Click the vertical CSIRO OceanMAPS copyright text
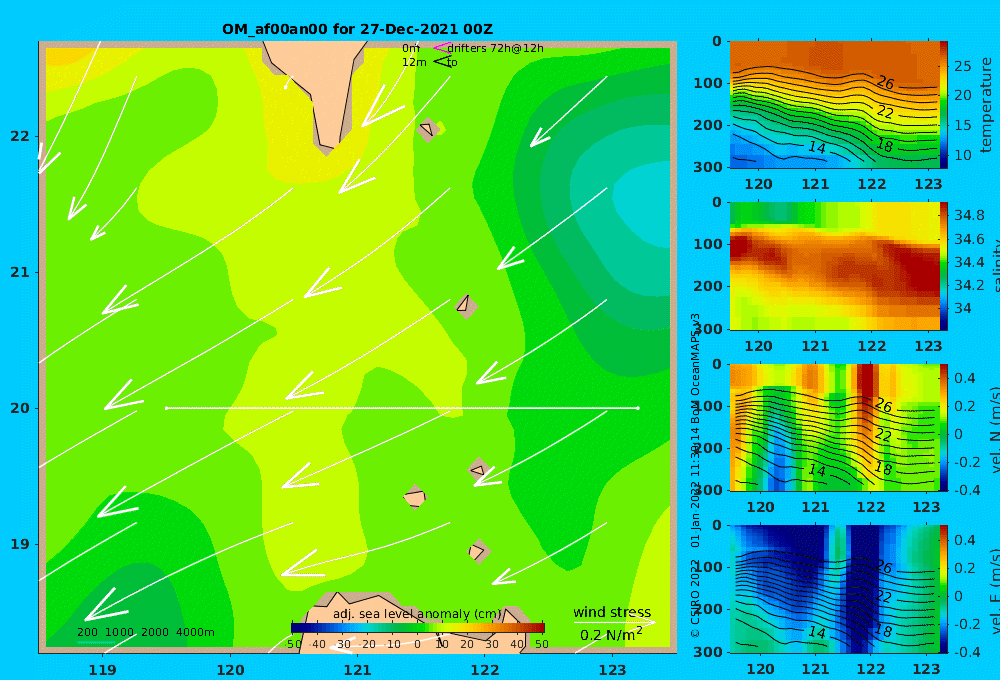 [695, 475]
